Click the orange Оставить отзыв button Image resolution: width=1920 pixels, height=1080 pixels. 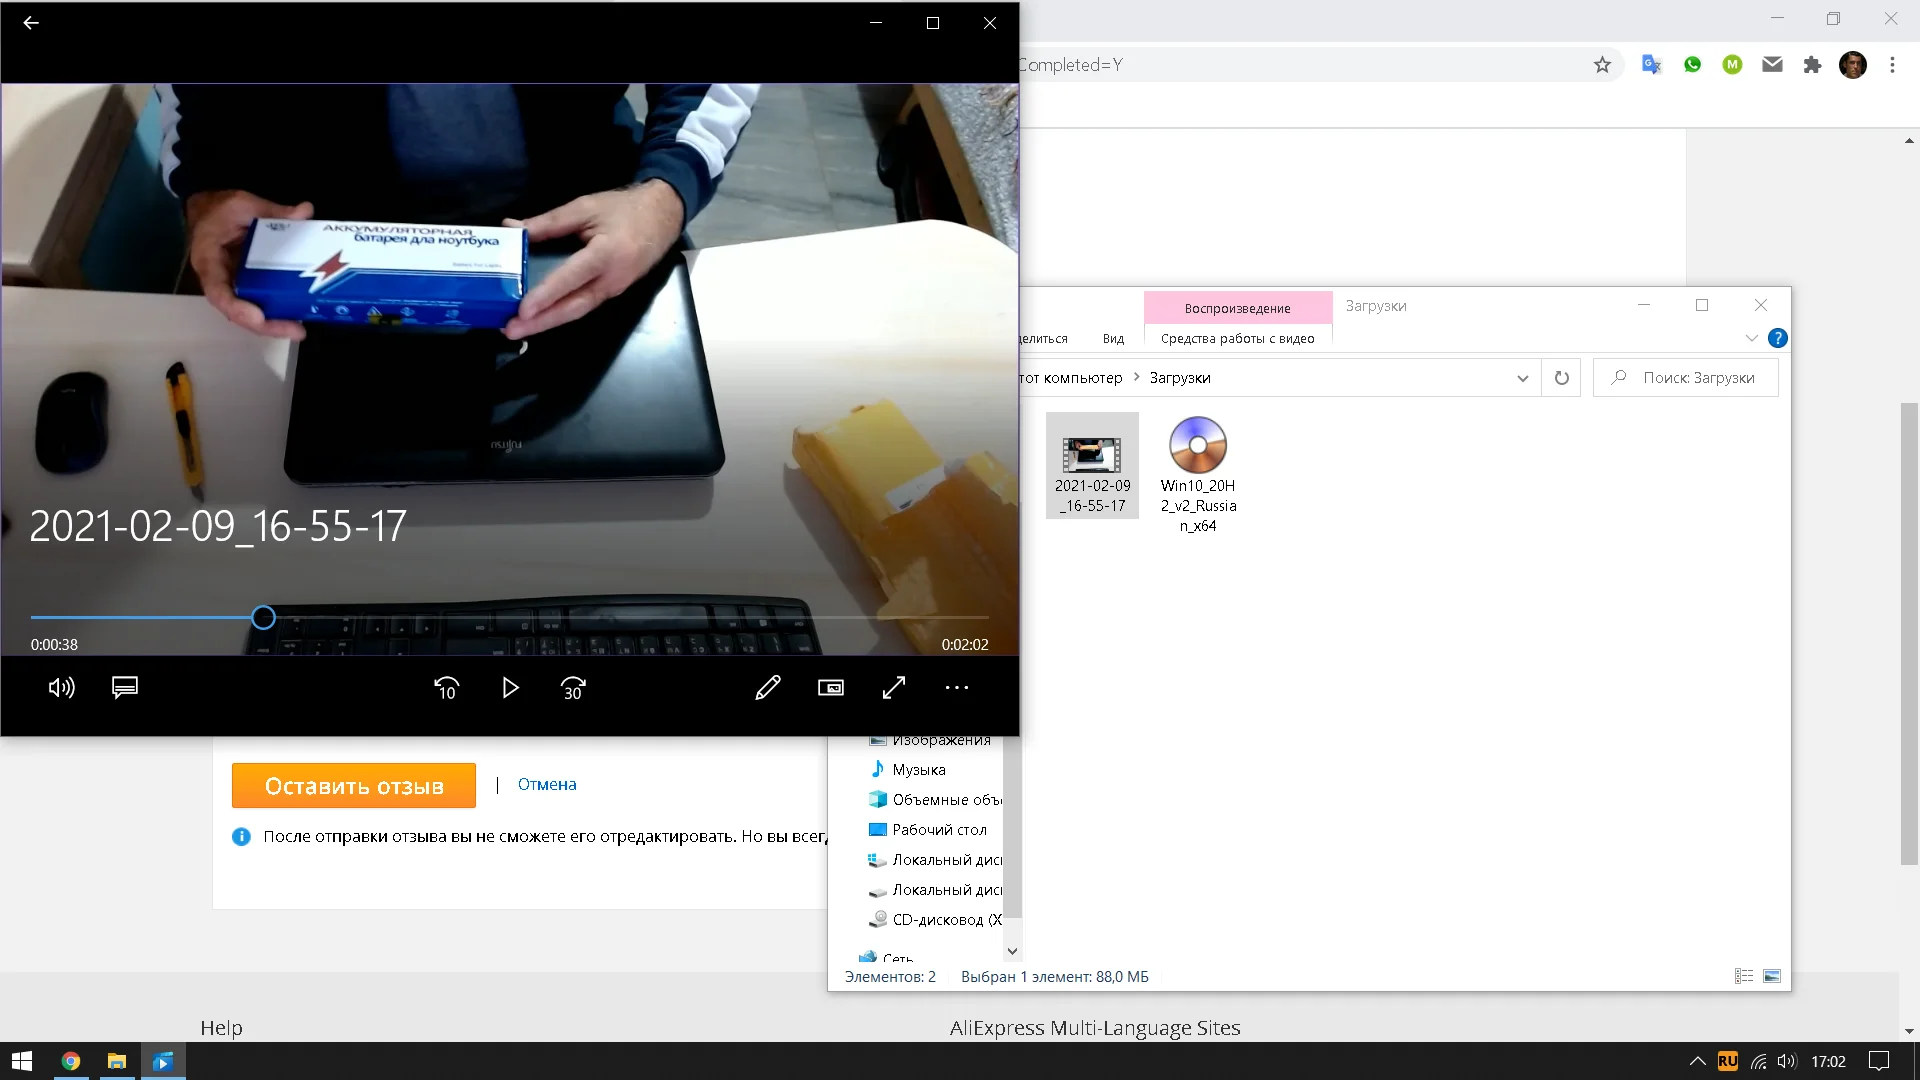pyautogui.click(x=354, y=786)
